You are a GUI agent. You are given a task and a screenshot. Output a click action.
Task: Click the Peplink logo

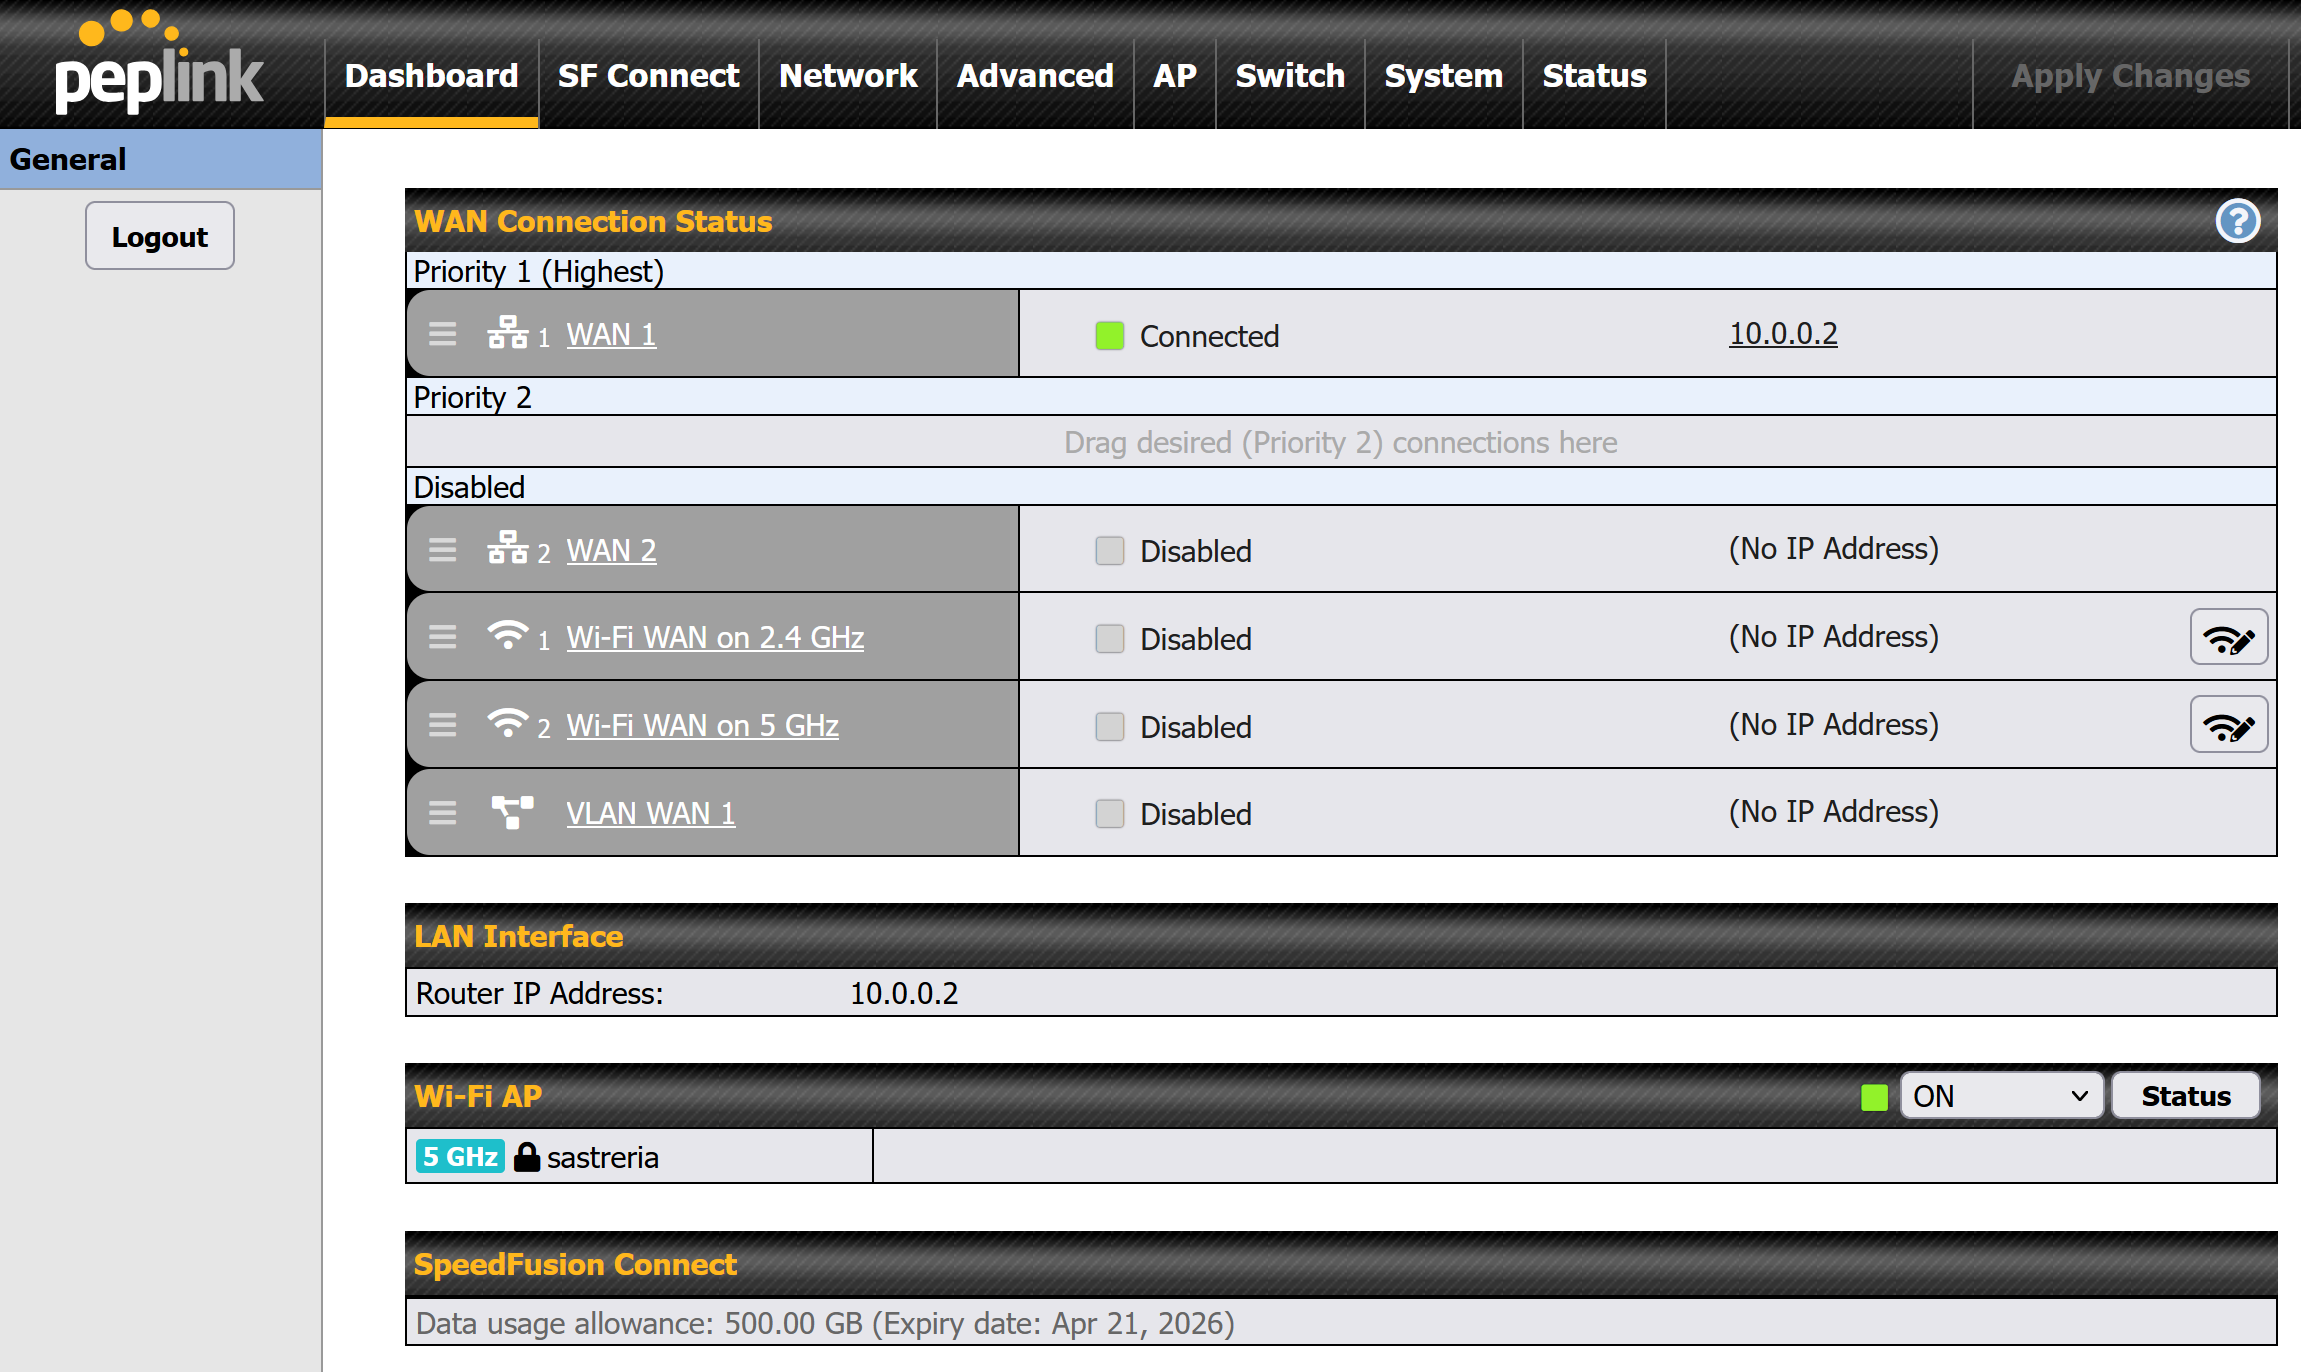[x=160, y=62]
